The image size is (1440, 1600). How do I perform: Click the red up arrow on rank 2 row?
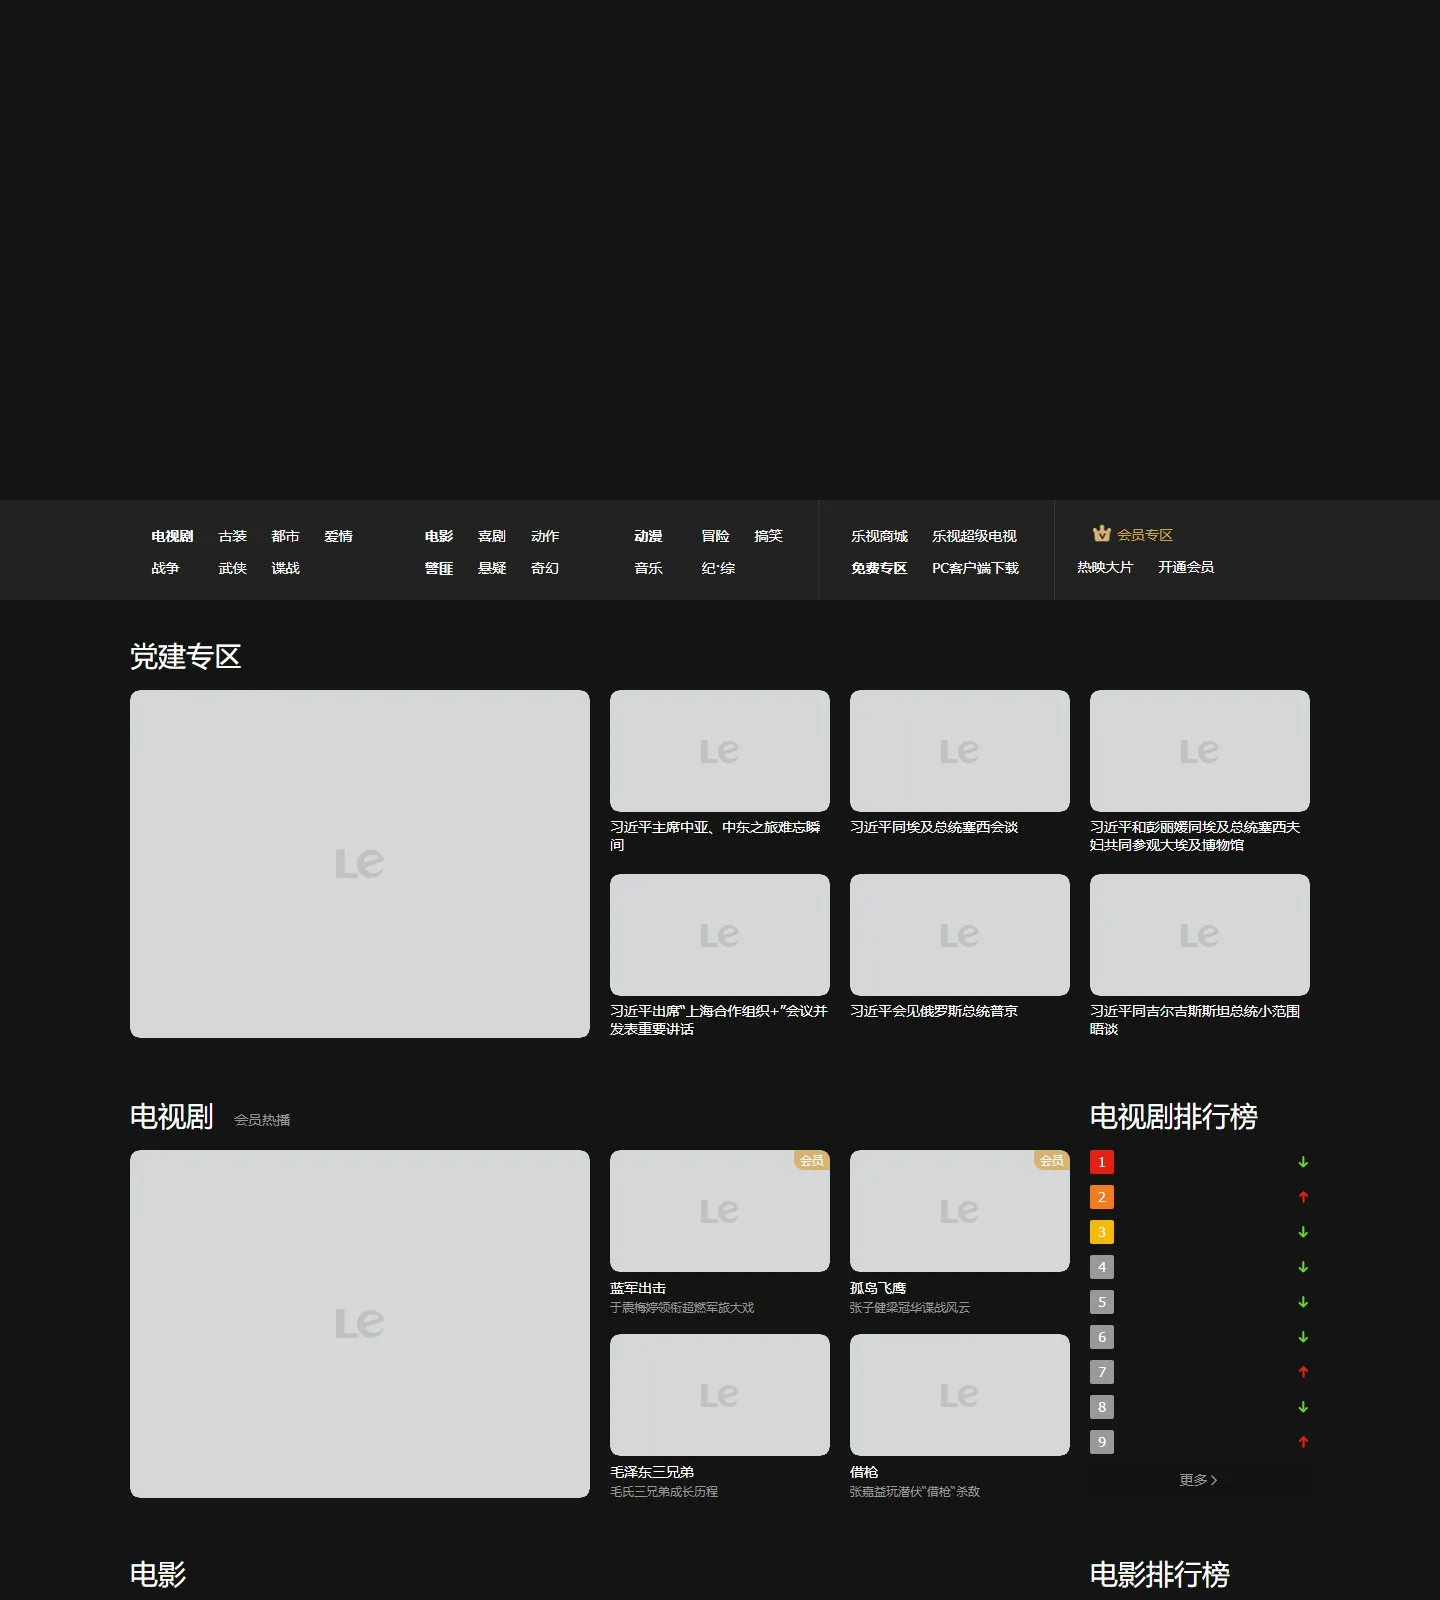pos(1303,1197)
